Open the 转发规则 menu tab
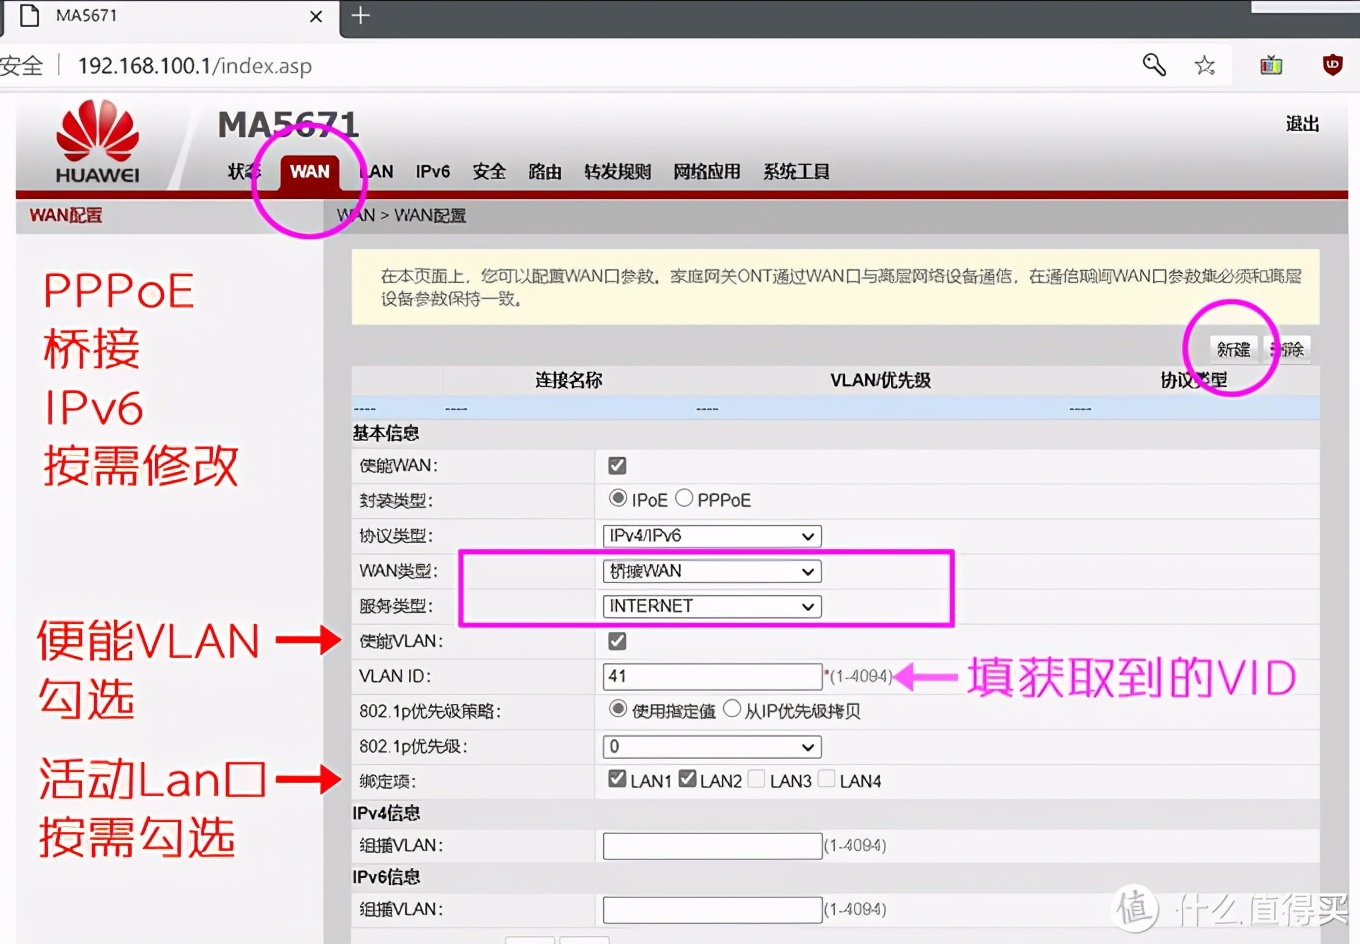Image resolution: width=1360 pixels, height=944 pixels. pyautogui.click(x=618, y=171)
